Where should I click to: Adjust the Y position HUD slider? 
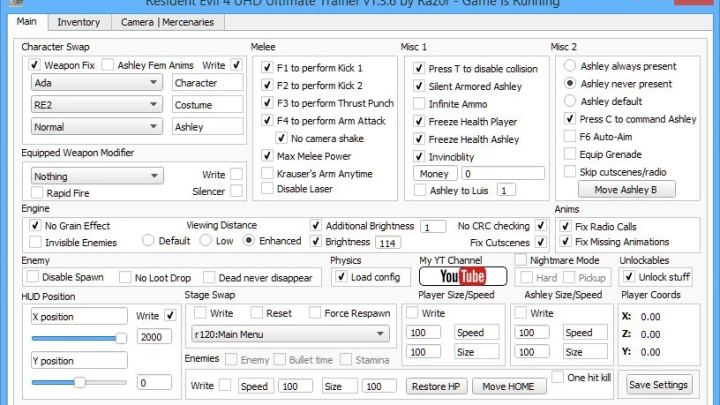coord(80,382)
